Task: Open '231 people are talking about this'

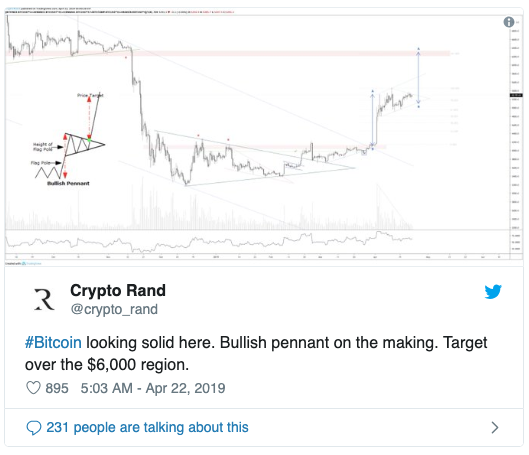Action: [147, 427]
